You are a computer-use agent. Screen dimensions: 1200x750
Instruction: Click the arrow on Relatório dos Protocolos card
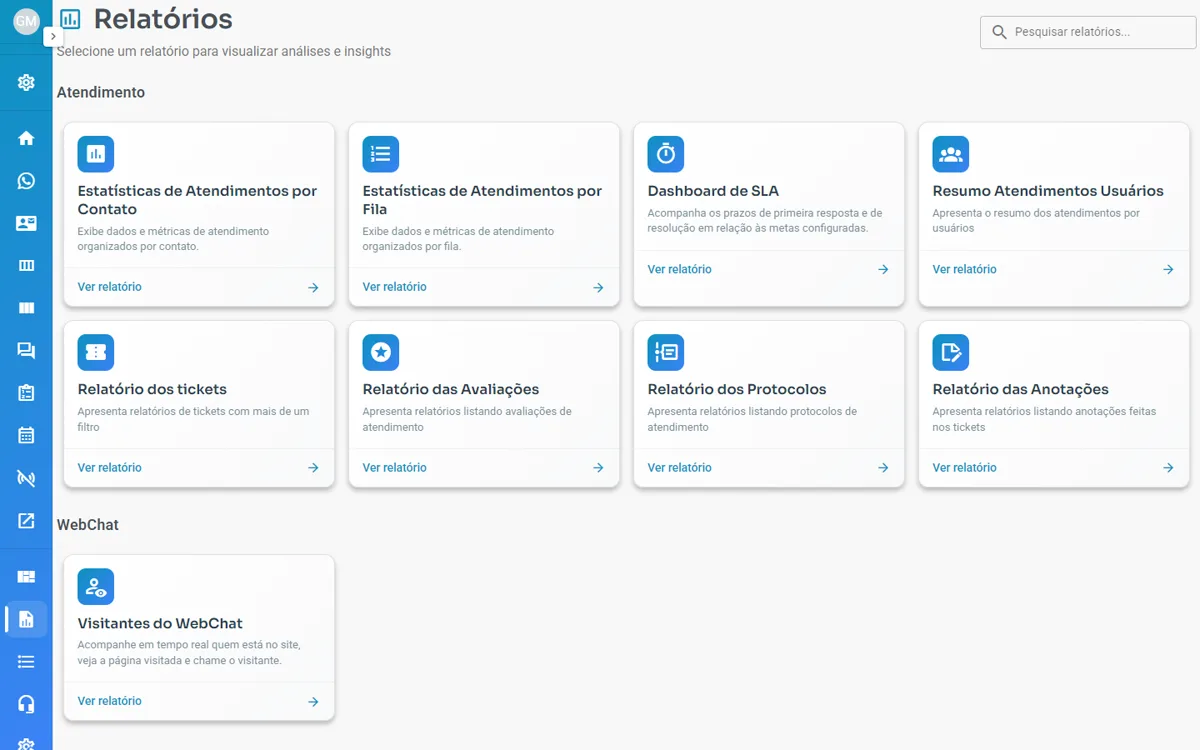point(883,468)
